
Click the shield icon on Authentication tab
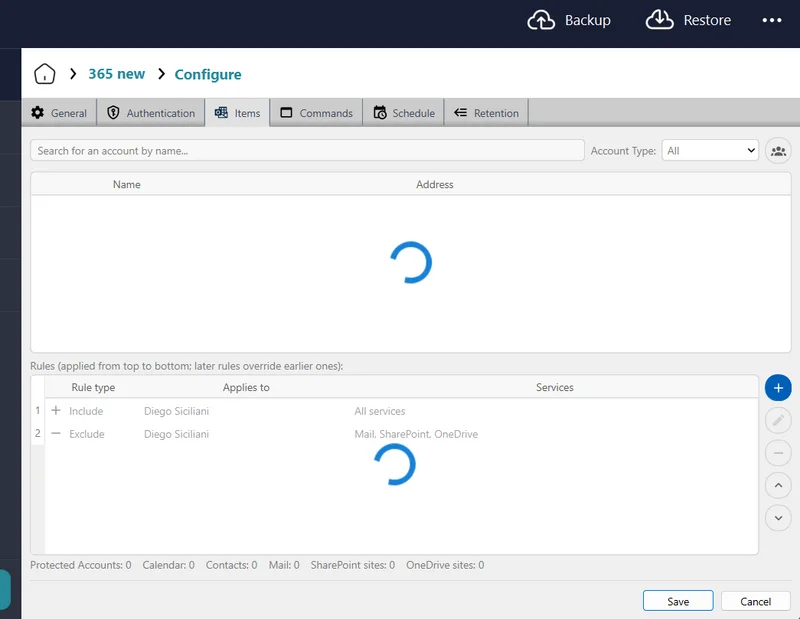pyautogui.click(x=113, y=113)
